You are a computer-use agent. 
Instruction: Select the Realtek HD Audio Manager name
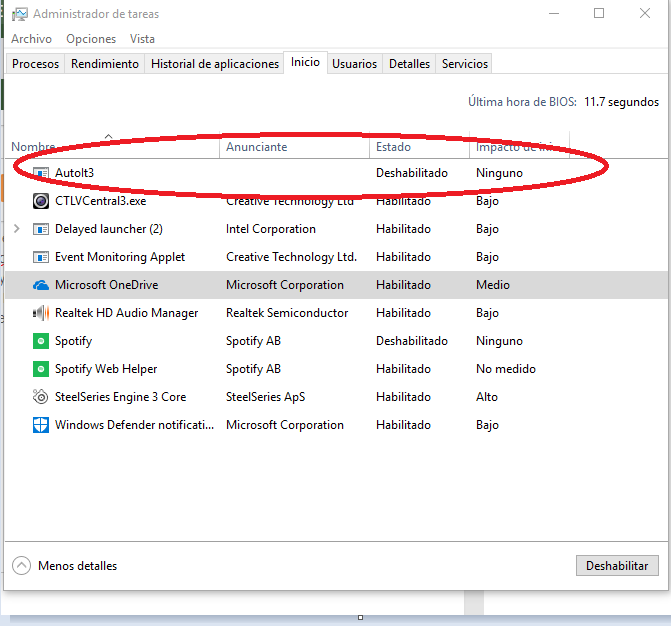coord(127,313)
